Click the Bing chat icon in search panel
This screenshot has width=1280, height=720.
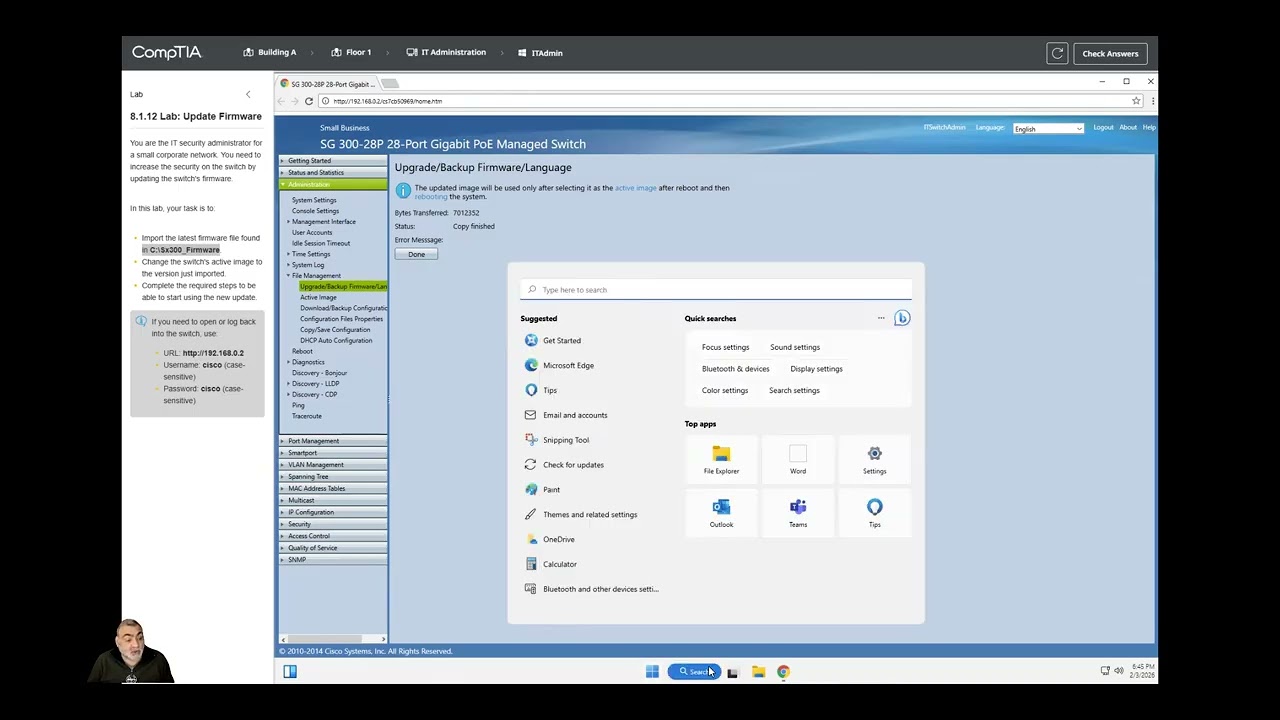coord(902,318)
